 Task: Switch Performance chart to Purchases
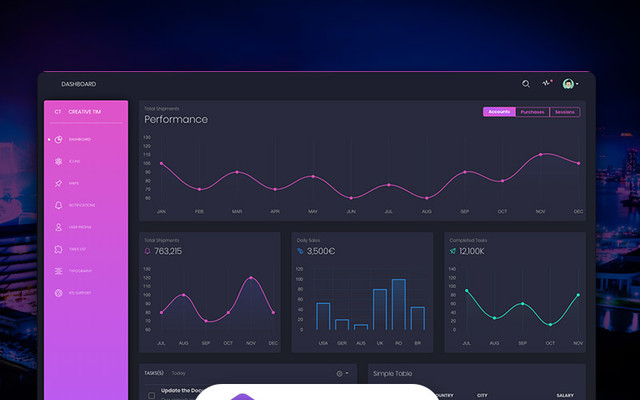[x=533, y=112]
